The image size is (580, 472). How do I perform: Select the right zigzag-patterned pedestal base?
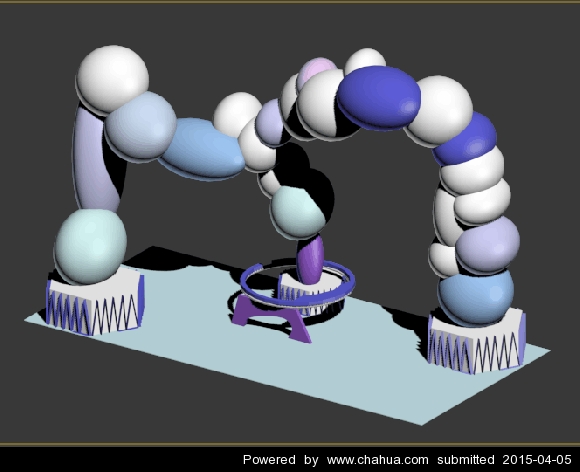[x=476, y=342]
